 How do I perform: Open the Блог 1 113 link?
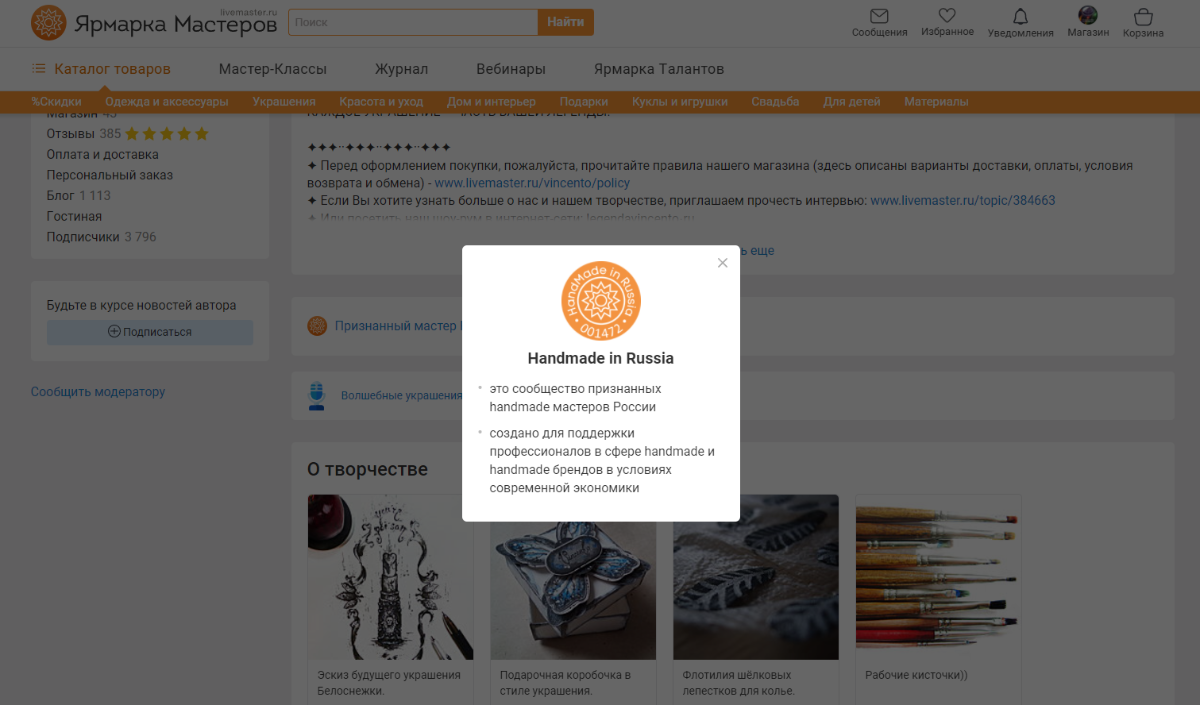[x=79, y=196]
